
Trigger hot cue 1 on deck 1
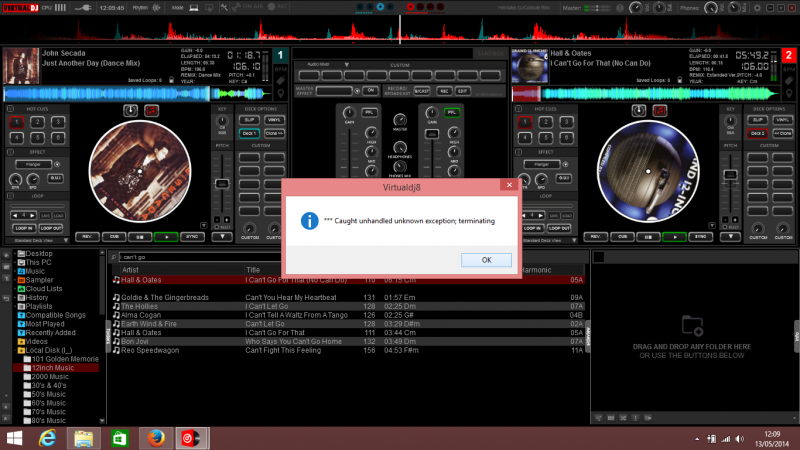pos(16,122)
